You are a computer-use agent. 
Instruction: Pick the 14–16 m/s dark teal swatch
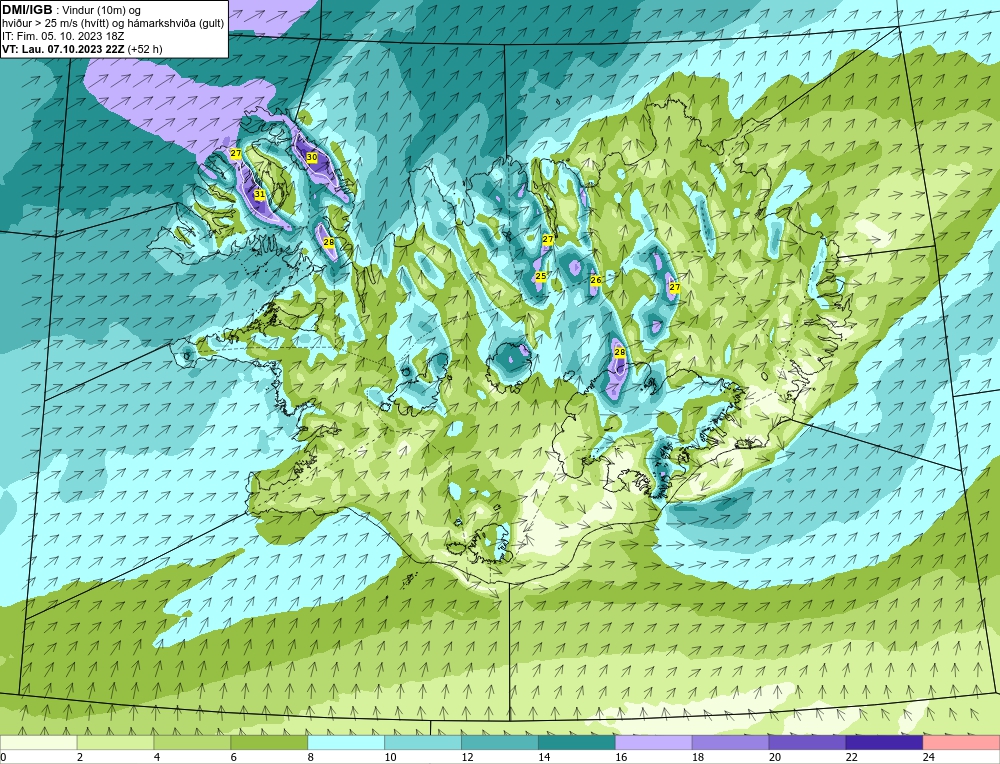click(x=577, y=742)
